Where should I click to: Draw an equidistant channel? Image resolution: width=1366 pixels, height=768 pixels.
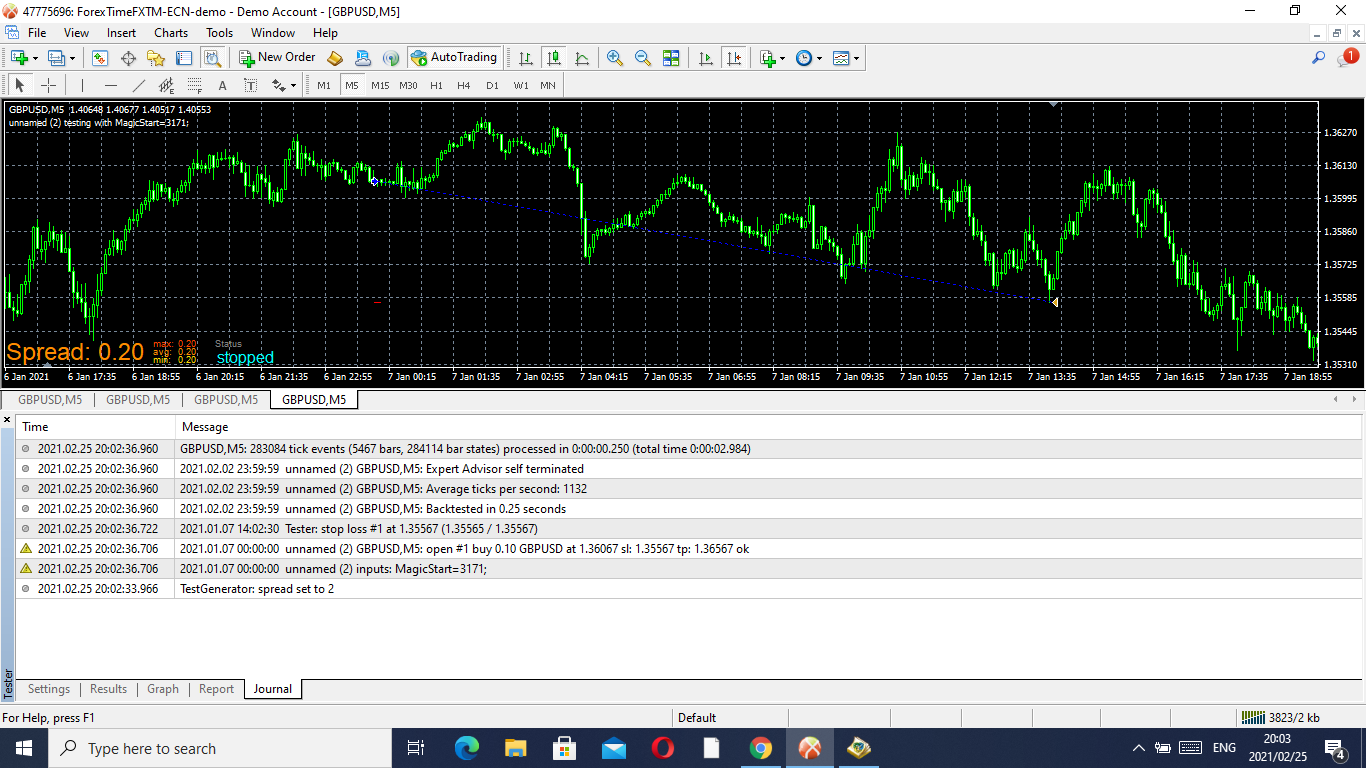(167, 85)
